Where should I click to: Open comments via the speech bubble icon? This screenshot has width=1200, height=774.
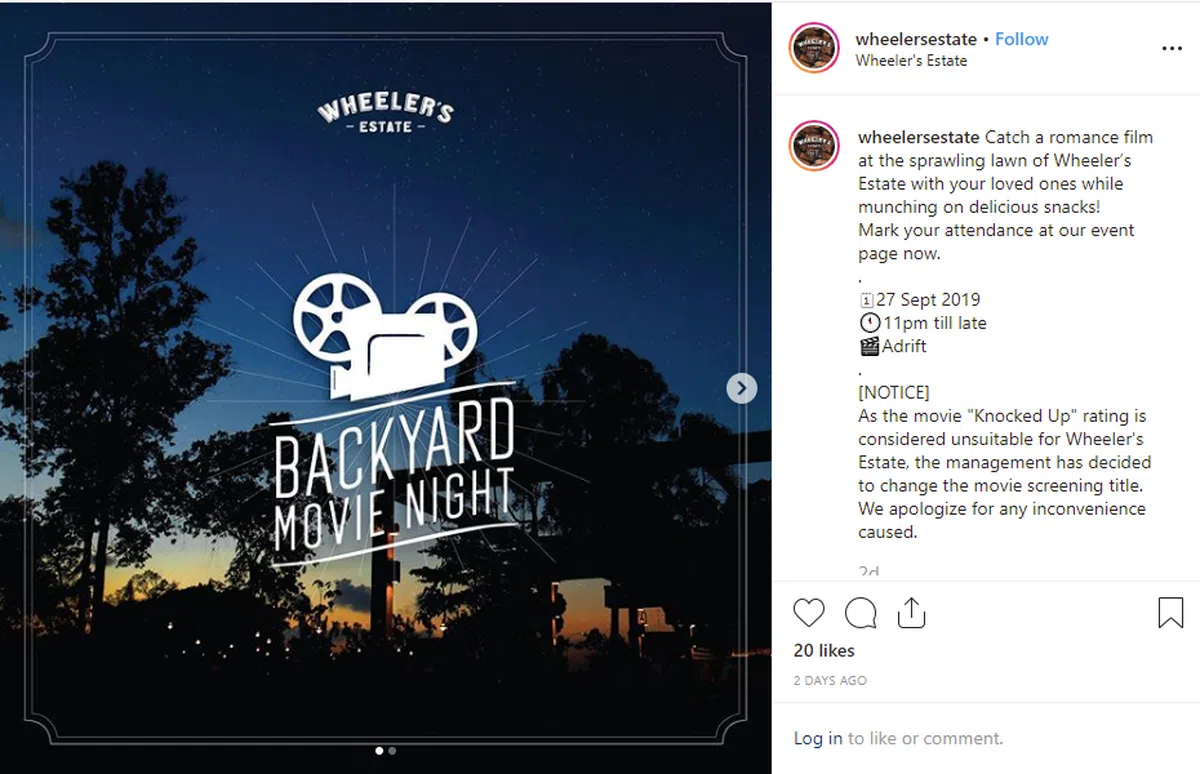point(861,612)
